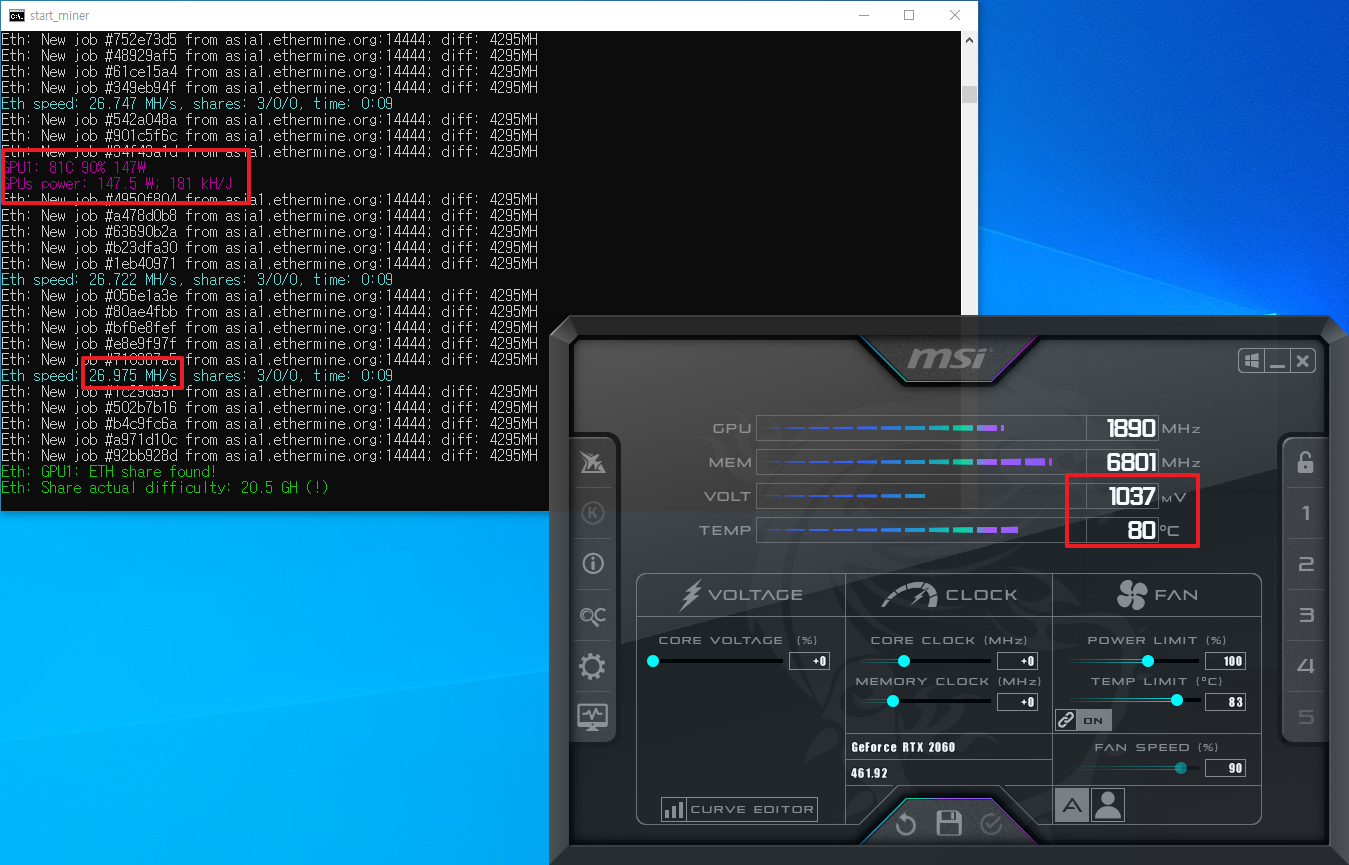Click the profile lock padlock icon
Image resolution: width=1349 pixels, height=865 pixels.
(x=1305, y=463)
